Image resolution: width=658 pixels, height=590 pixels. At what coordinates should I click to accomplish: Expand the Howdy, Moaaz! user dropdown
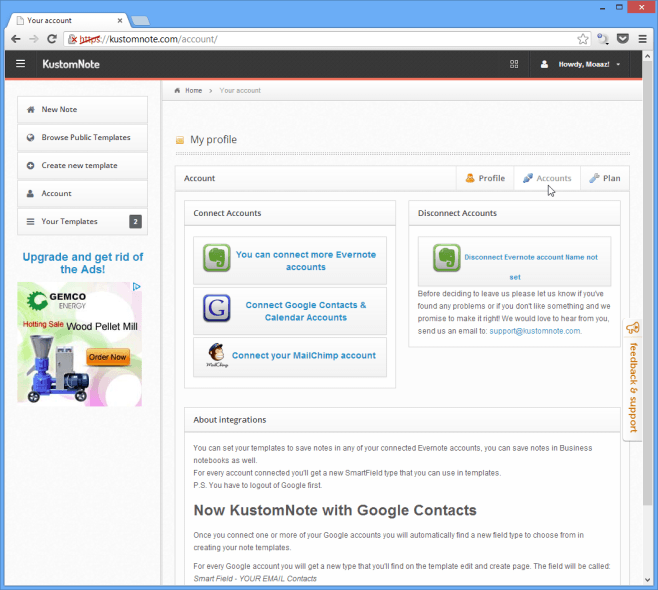(x=580, y=64)
